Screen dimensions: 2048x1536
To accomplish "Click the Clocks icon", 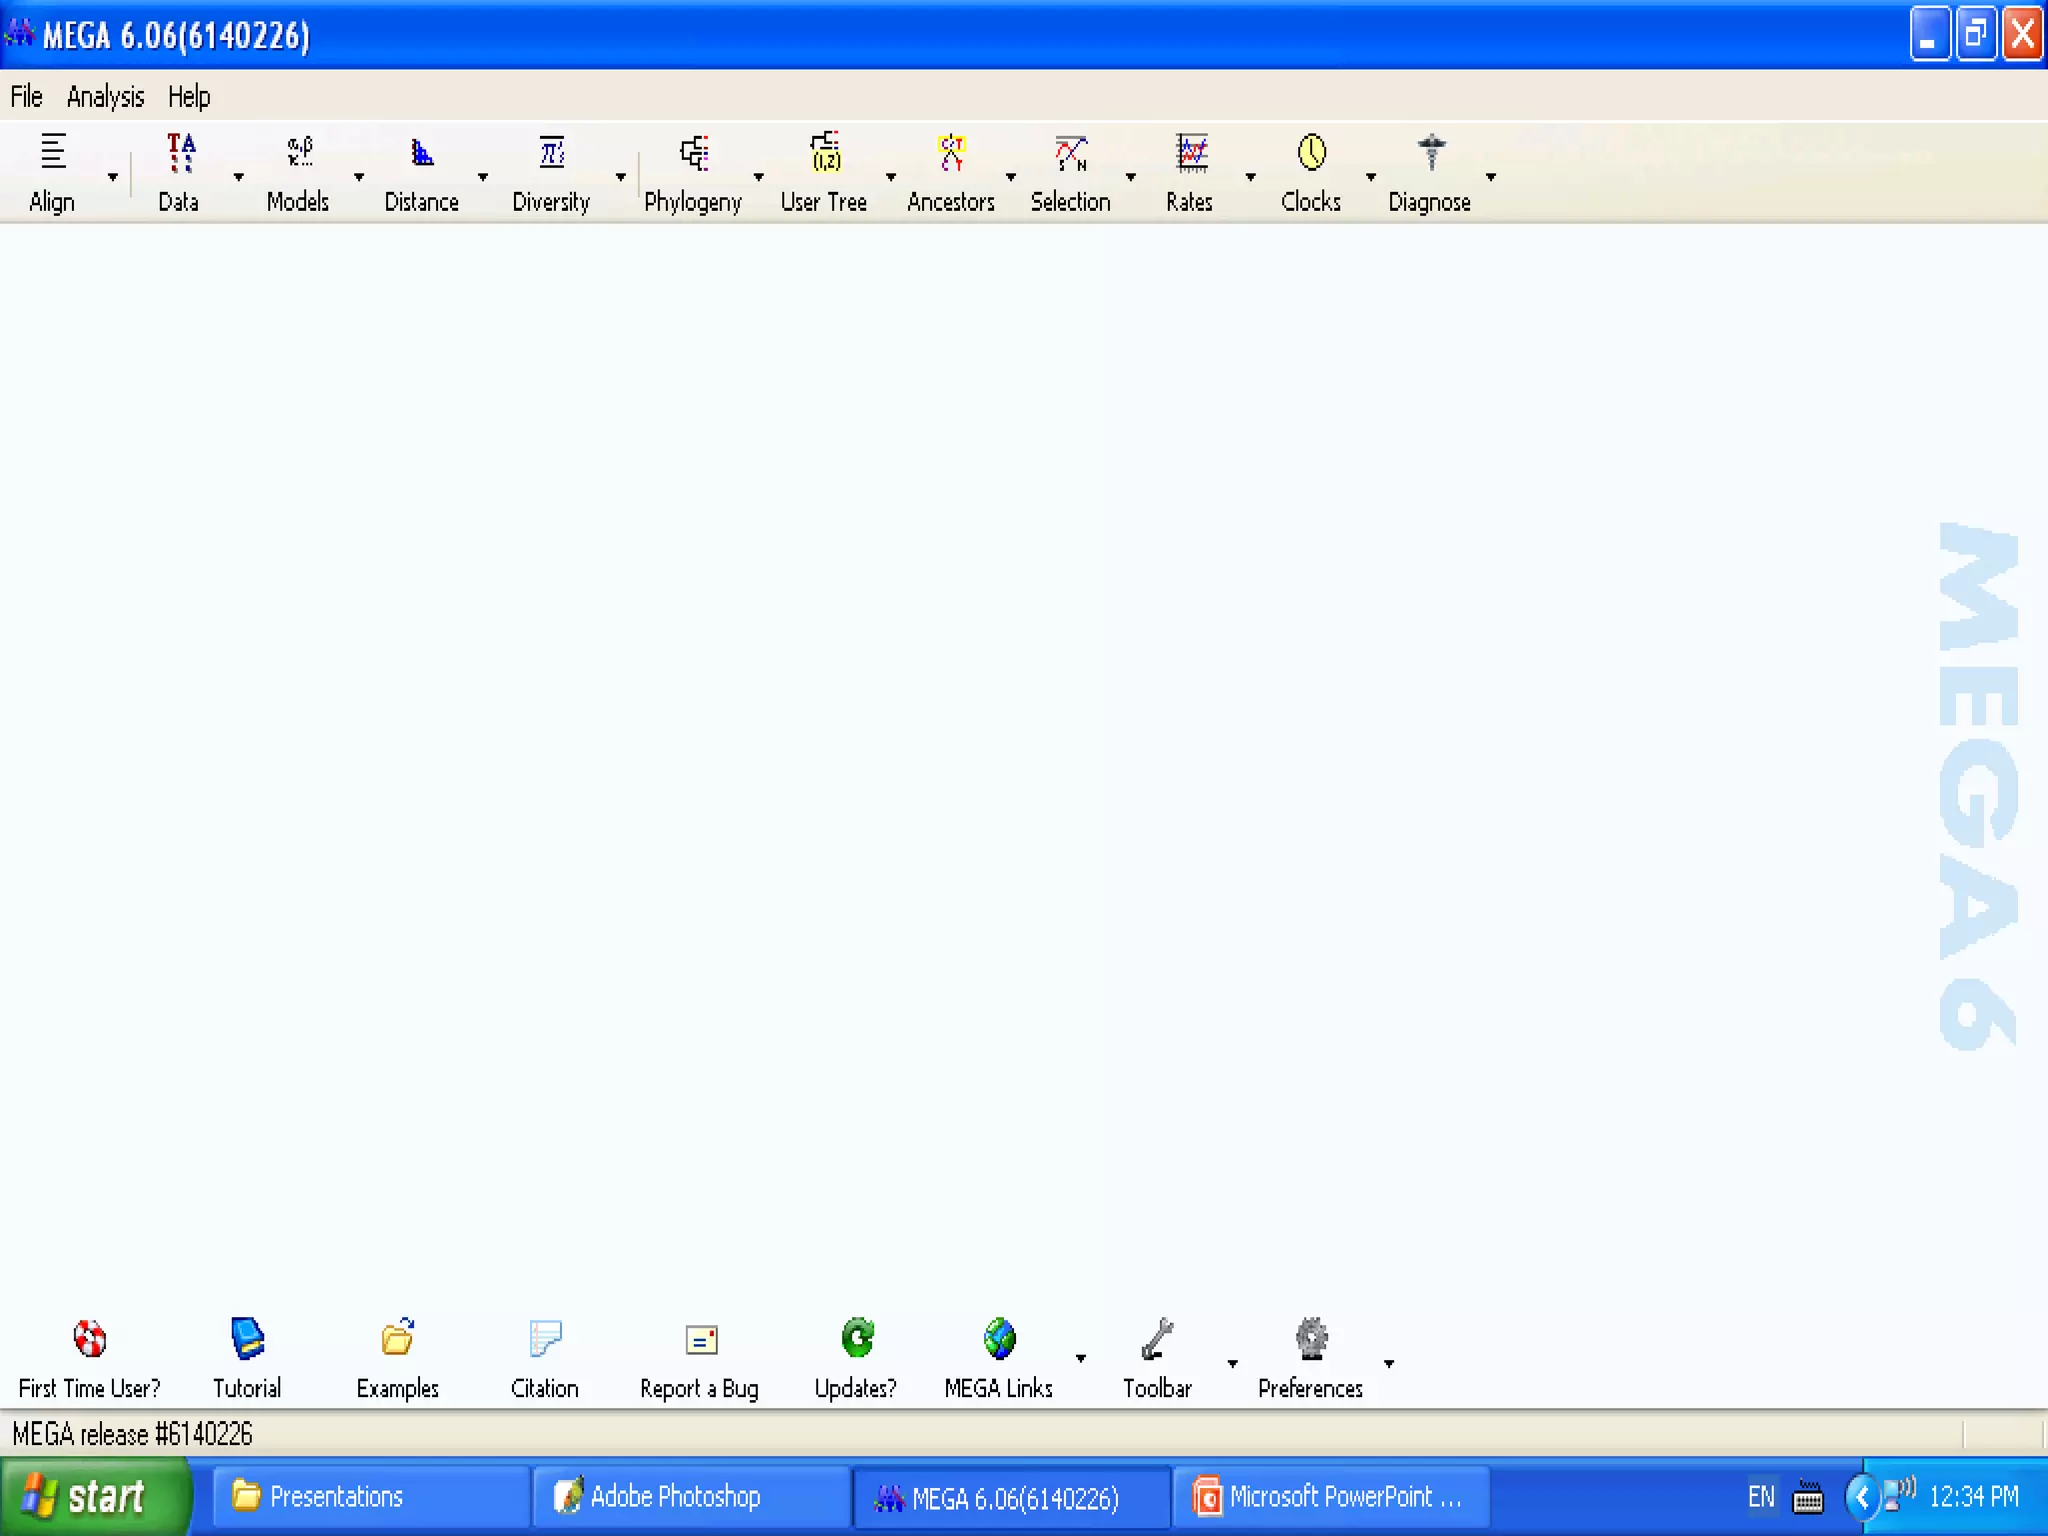I will click(x=1311, y=153).
